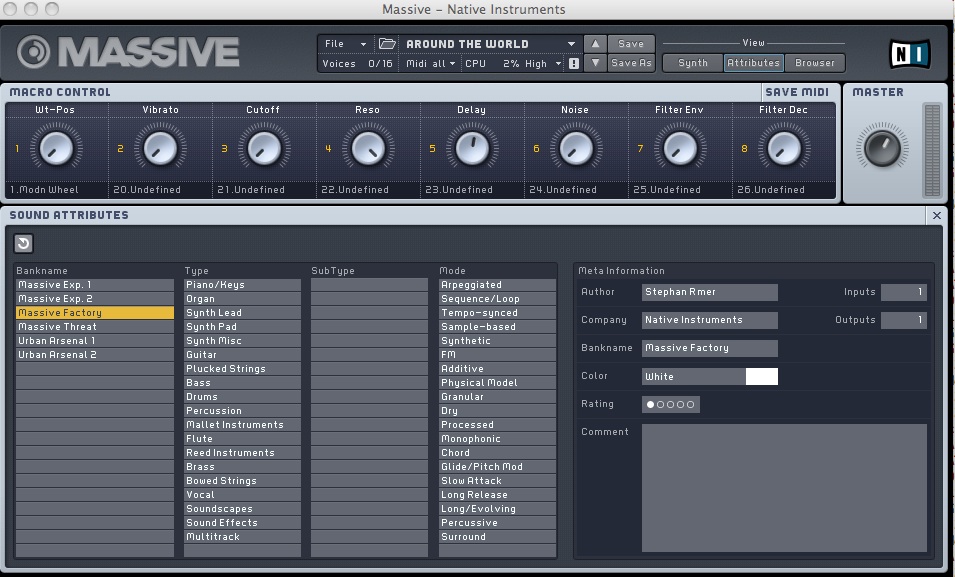
Task: Click the white color swatch
Action: (x=761, y=377)
